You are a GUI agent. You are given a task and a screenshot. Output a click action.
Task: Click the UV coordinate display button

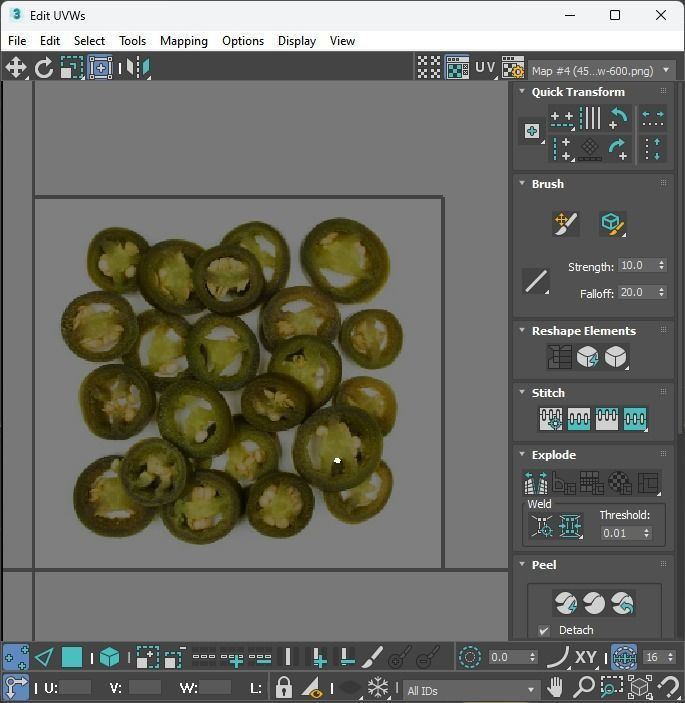pyautogui.click(x=486, y=68)
